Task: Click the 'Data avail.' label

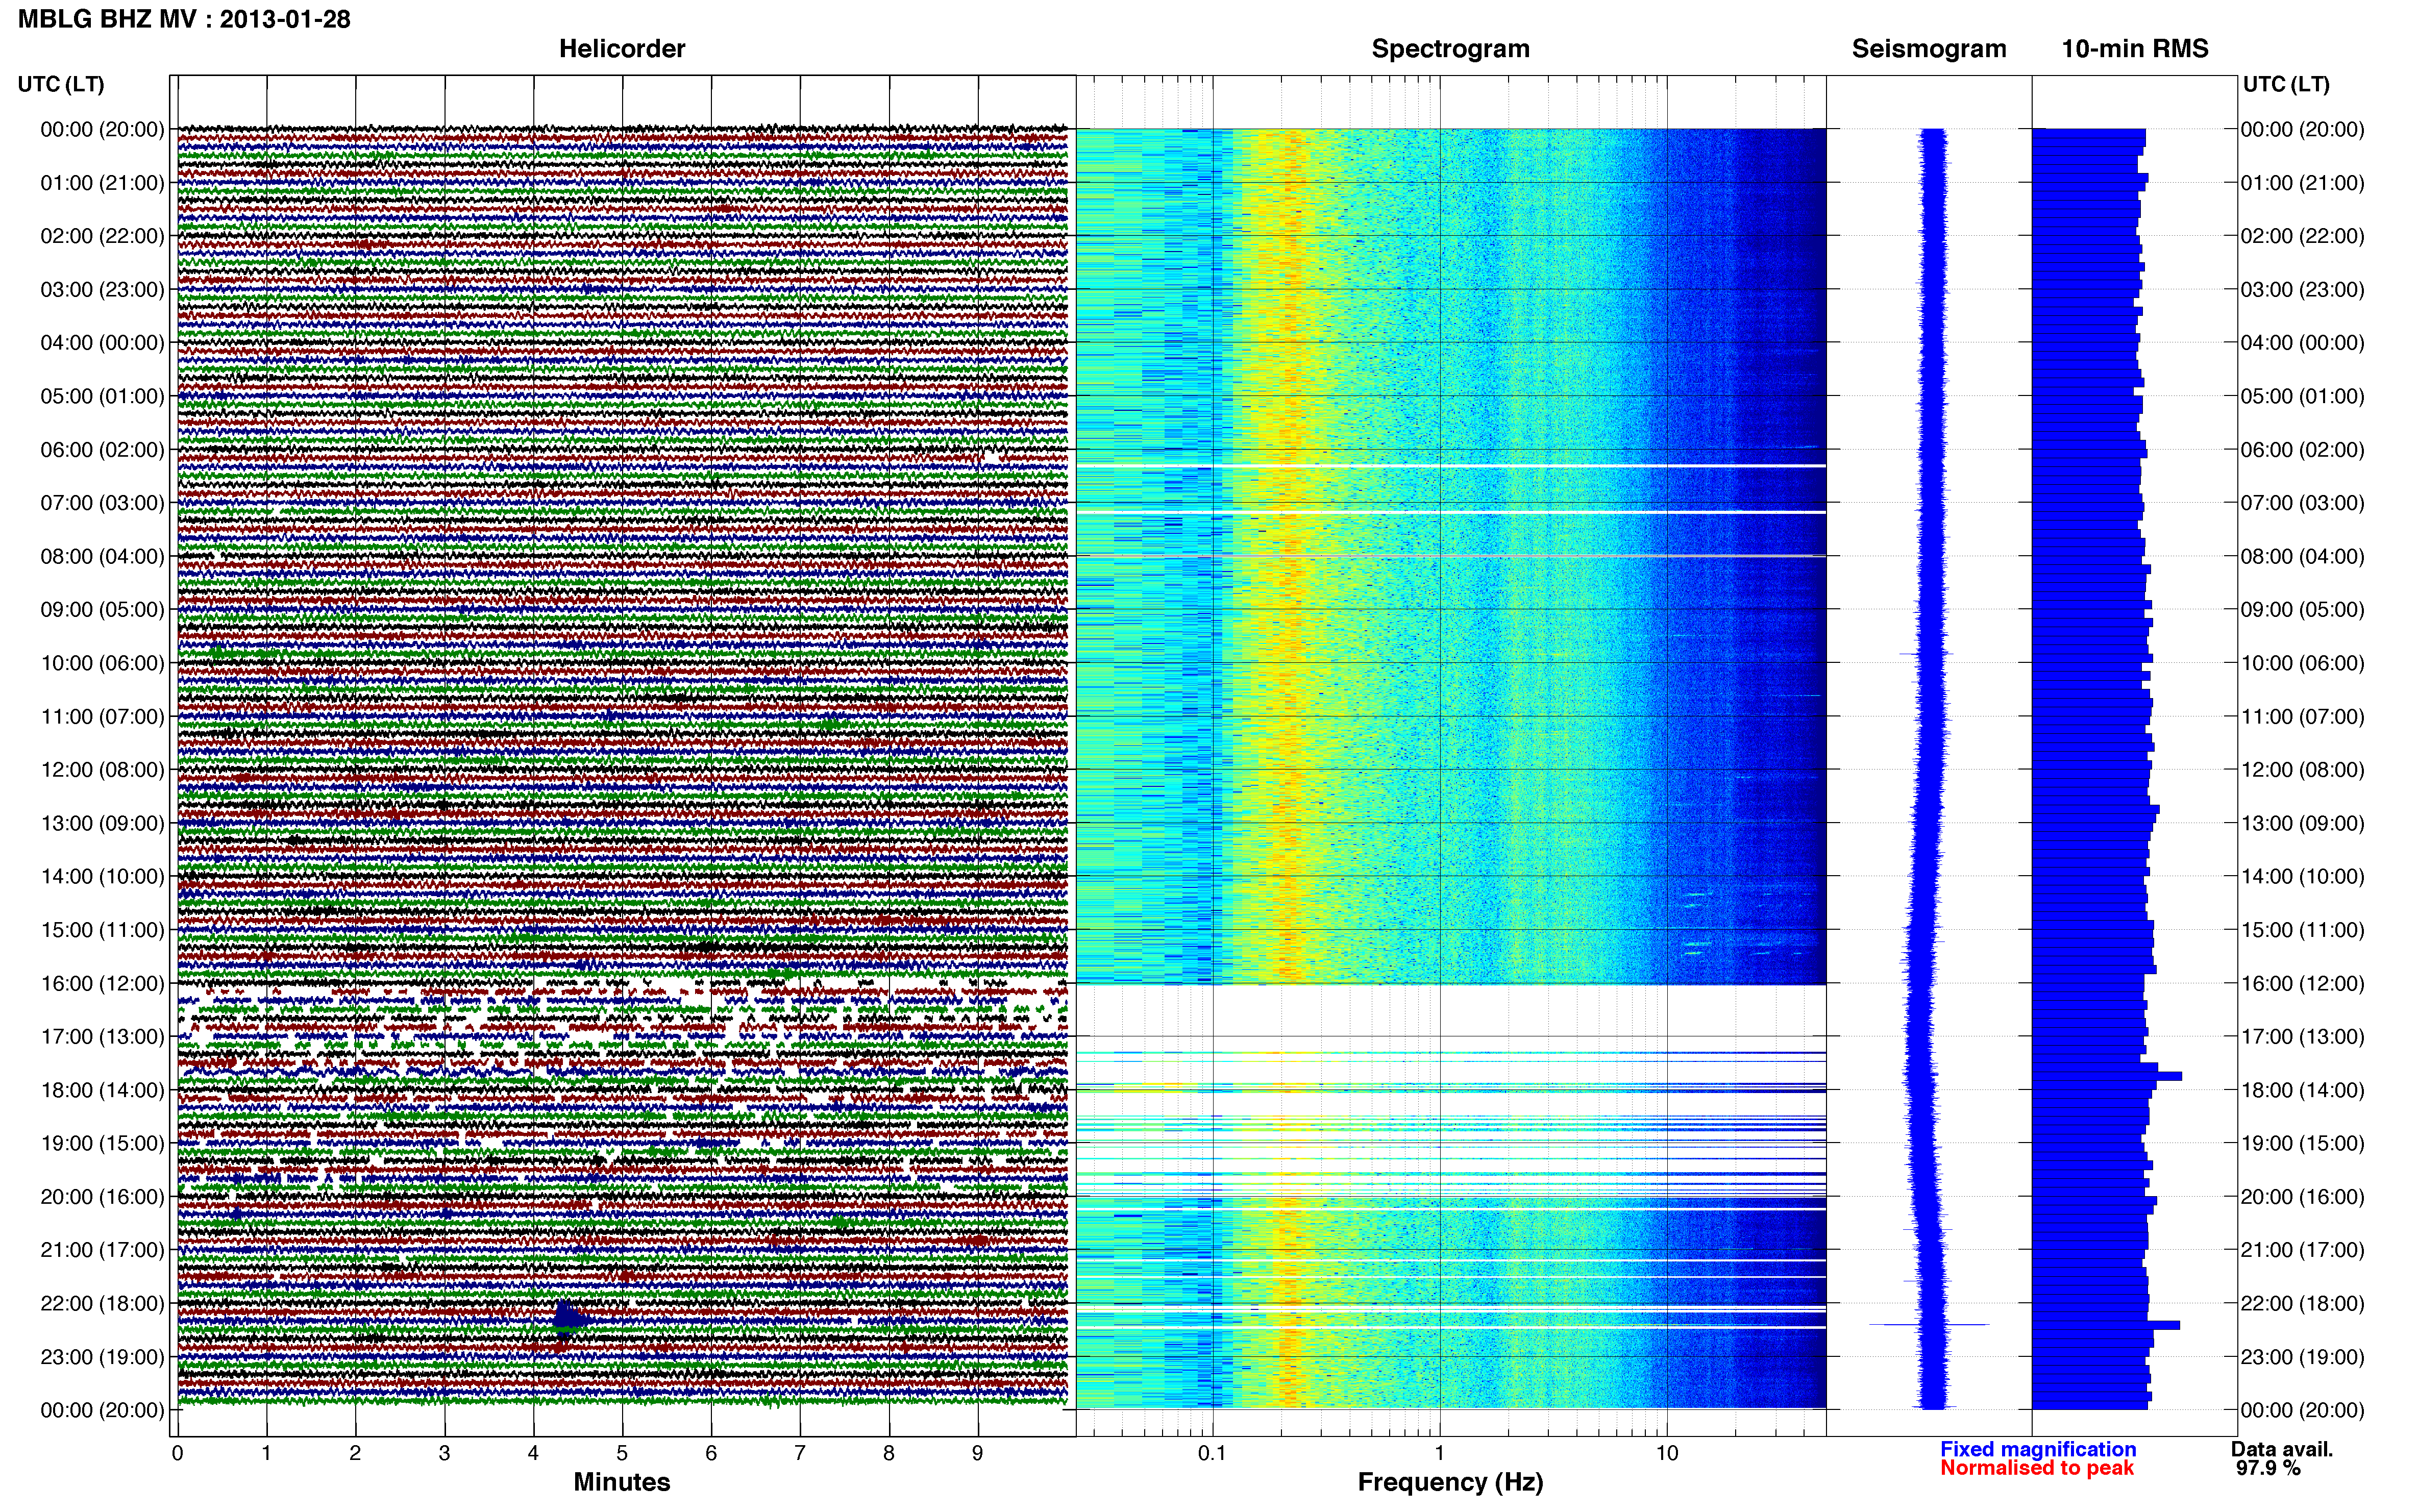Action: (2281, 1449)
